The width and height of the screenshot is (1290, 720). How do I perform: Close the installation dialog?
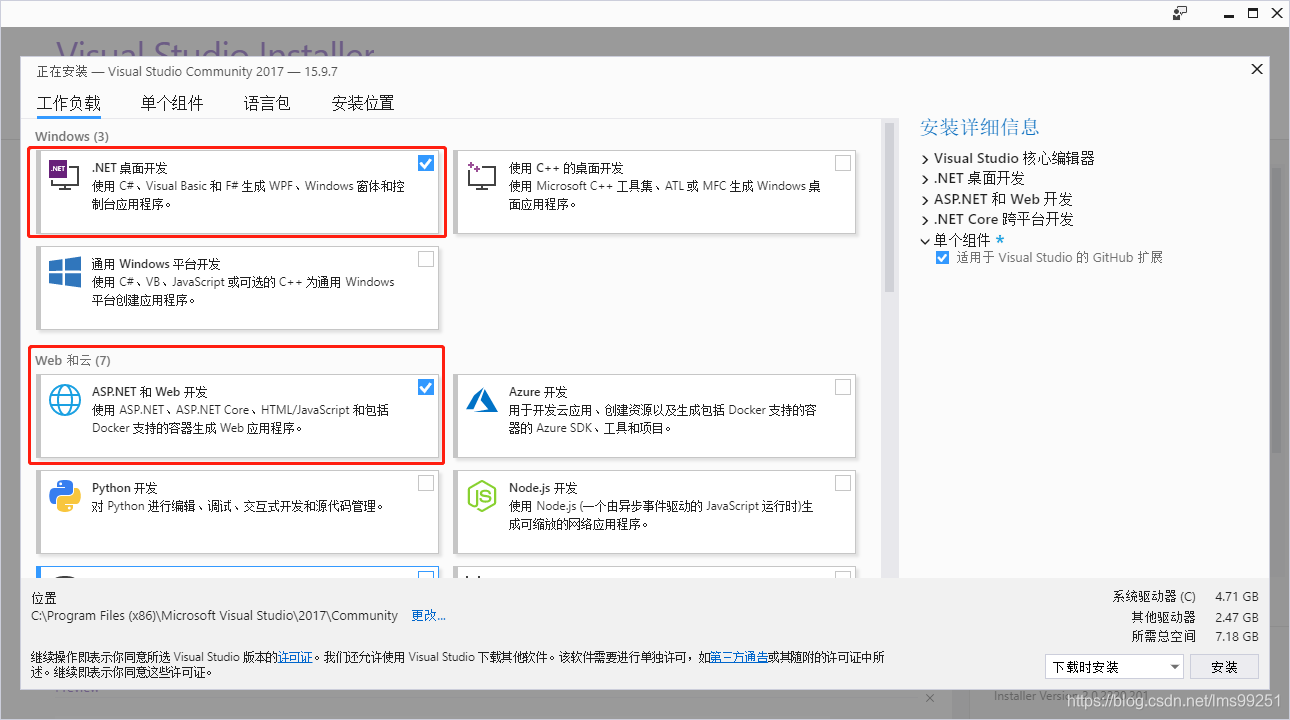click(1257, 69)
